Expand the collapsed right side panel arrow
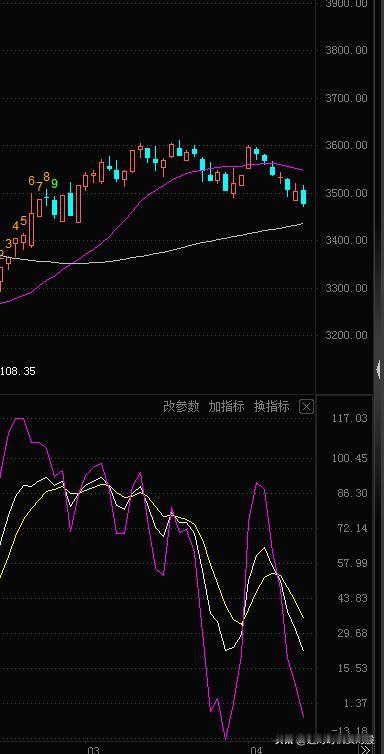The width and height of the screenshot is (384, 754). pos(379,369)
